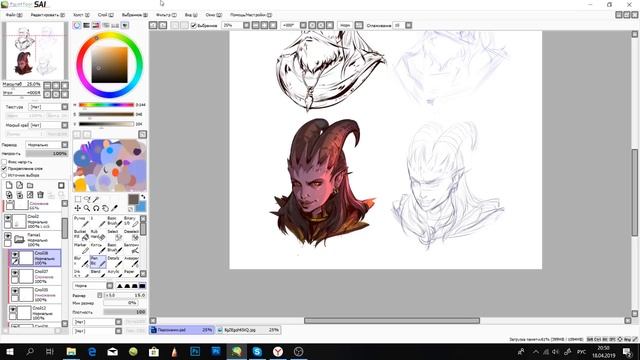Choose the Pen Bic brush

98,262
